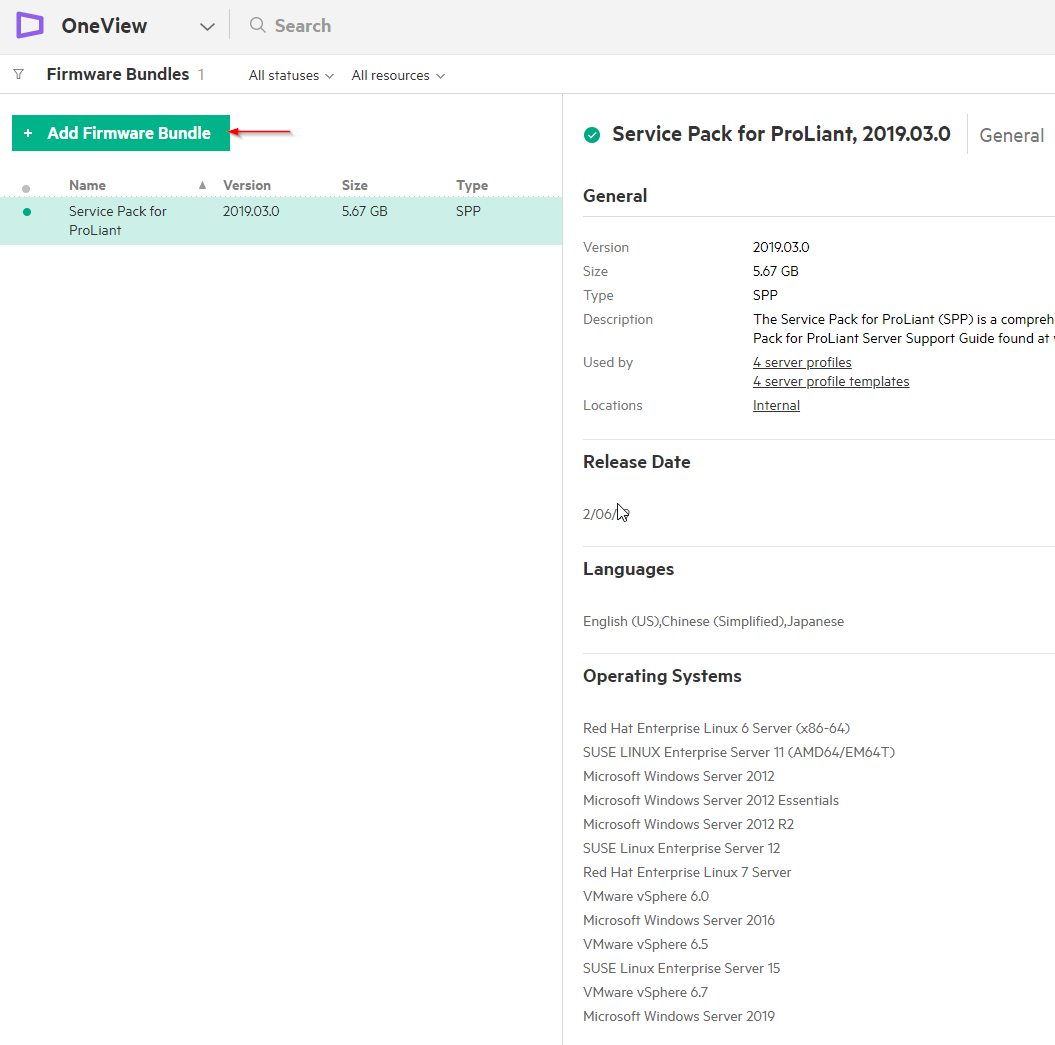The image size is (1055, 1045).
Task: Sort by status column header dot
Action: click(26, 189)
